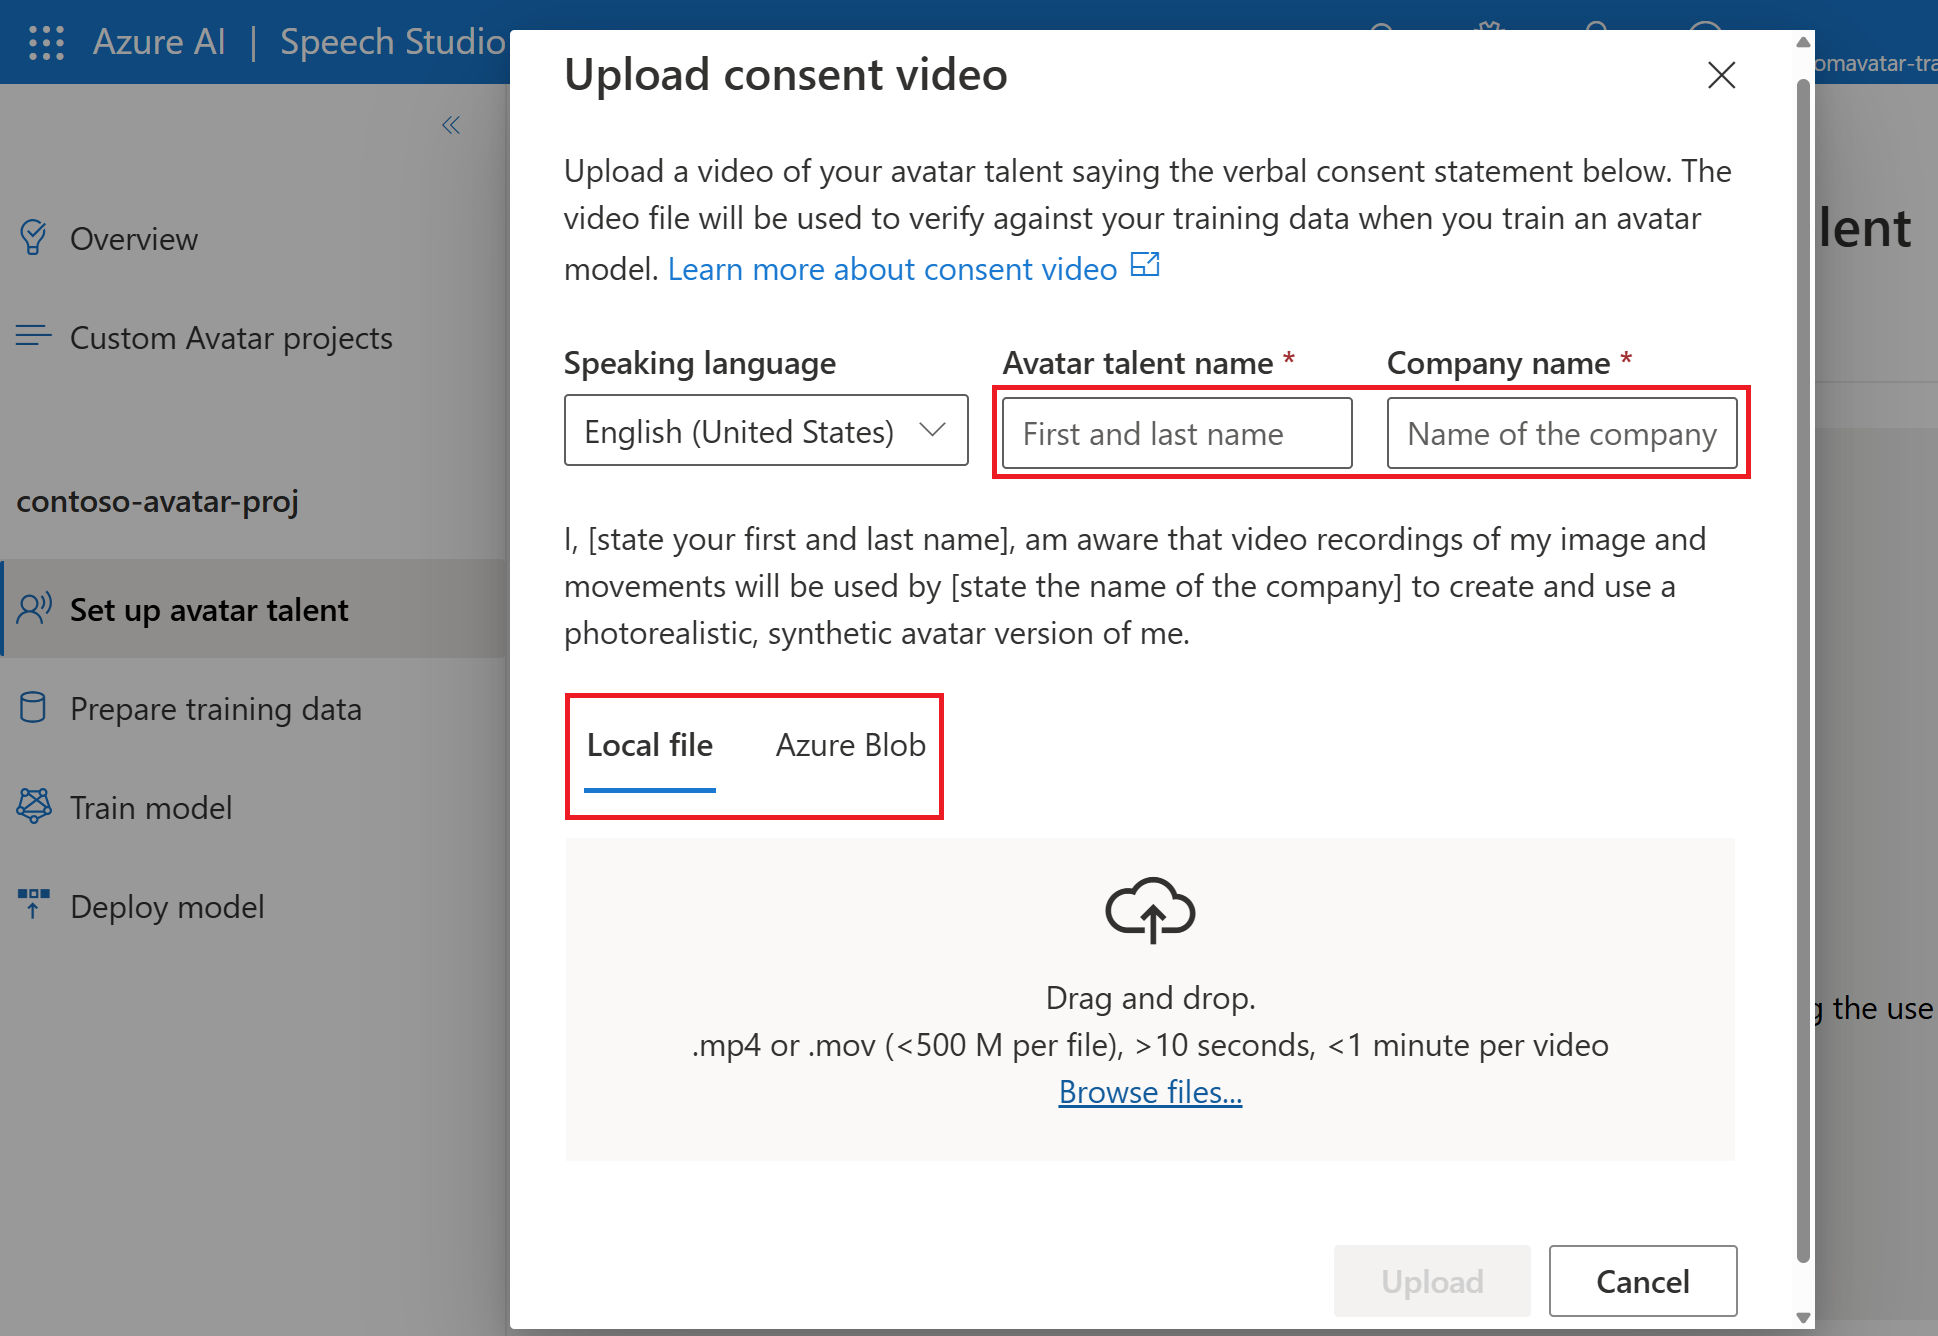Viewport: 1938px width, 1336px height.
Task: Click the Custom Avatar projects list icon
Action: tap(33, 336)
